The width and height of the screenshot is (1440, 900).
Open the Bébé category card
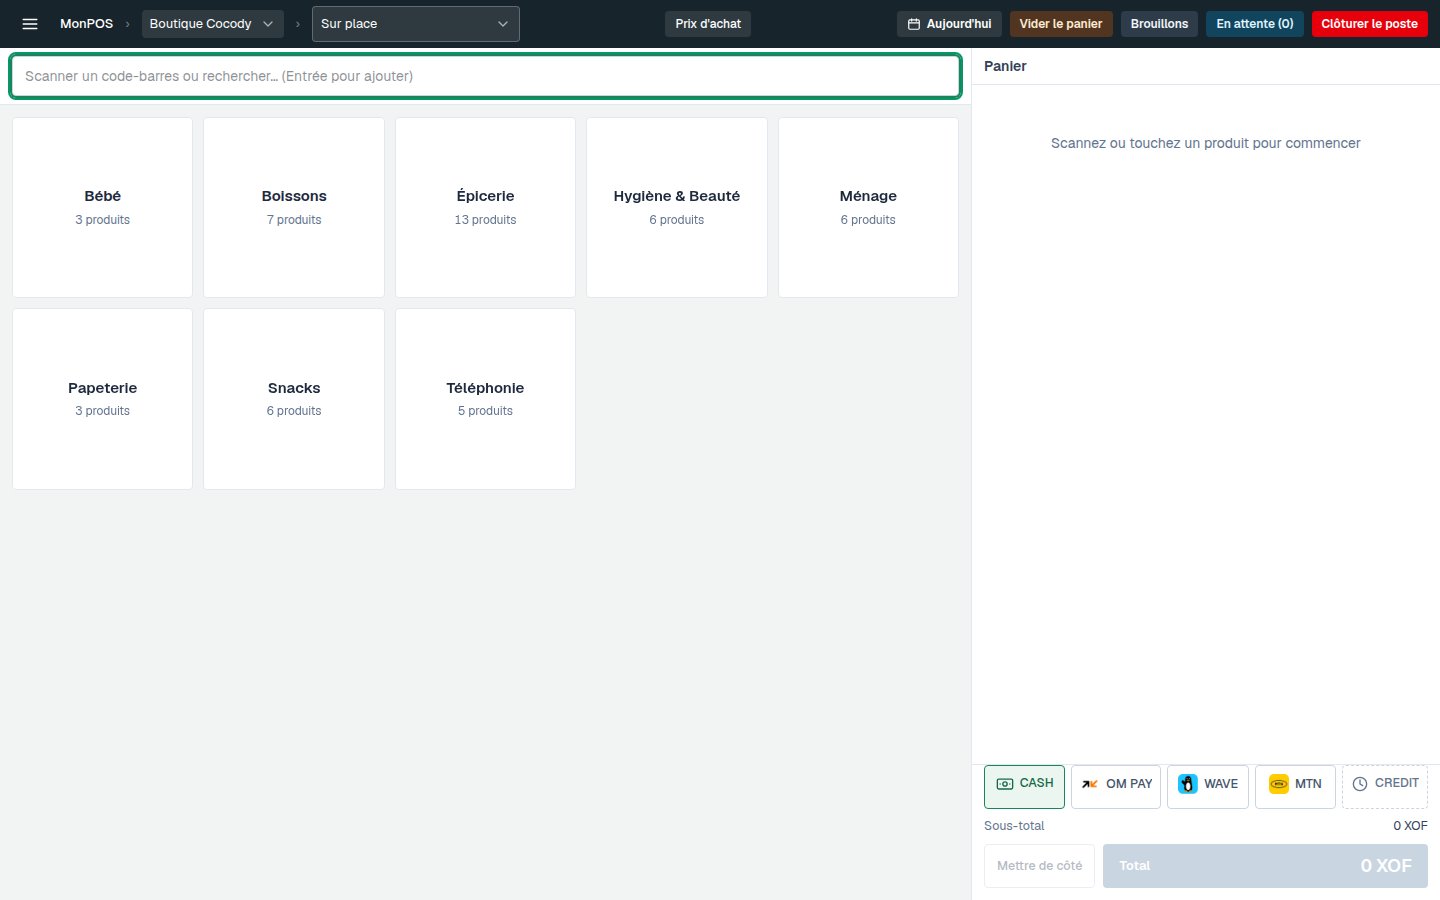tap(102, 207)
